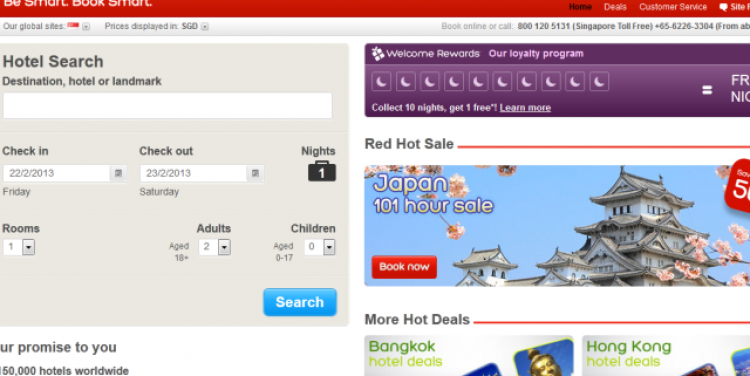Image resolution: width=750 pixels, height=376 pixels.
Task: Follow the Learn more link
Action: click(x=525, y=108)
